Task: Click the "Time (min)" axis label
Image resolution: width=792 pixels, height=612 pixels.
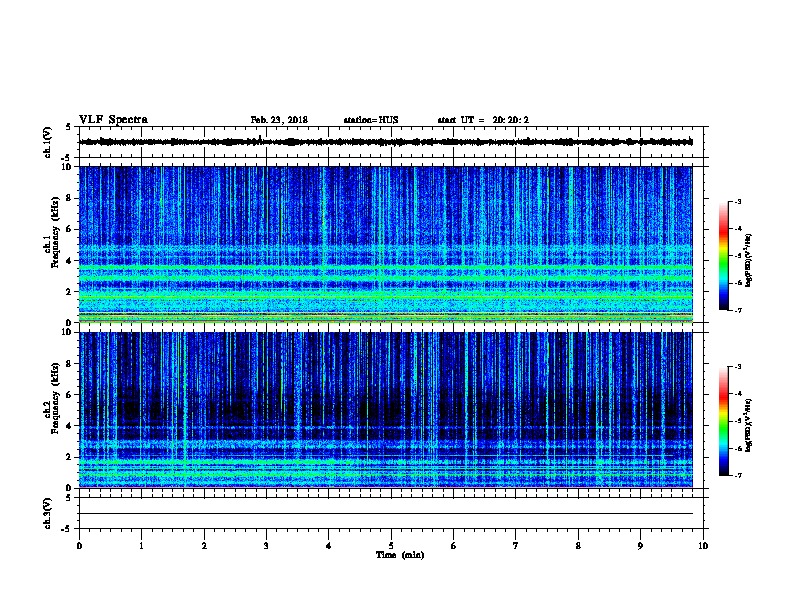Action: click(x=400, y=555)
